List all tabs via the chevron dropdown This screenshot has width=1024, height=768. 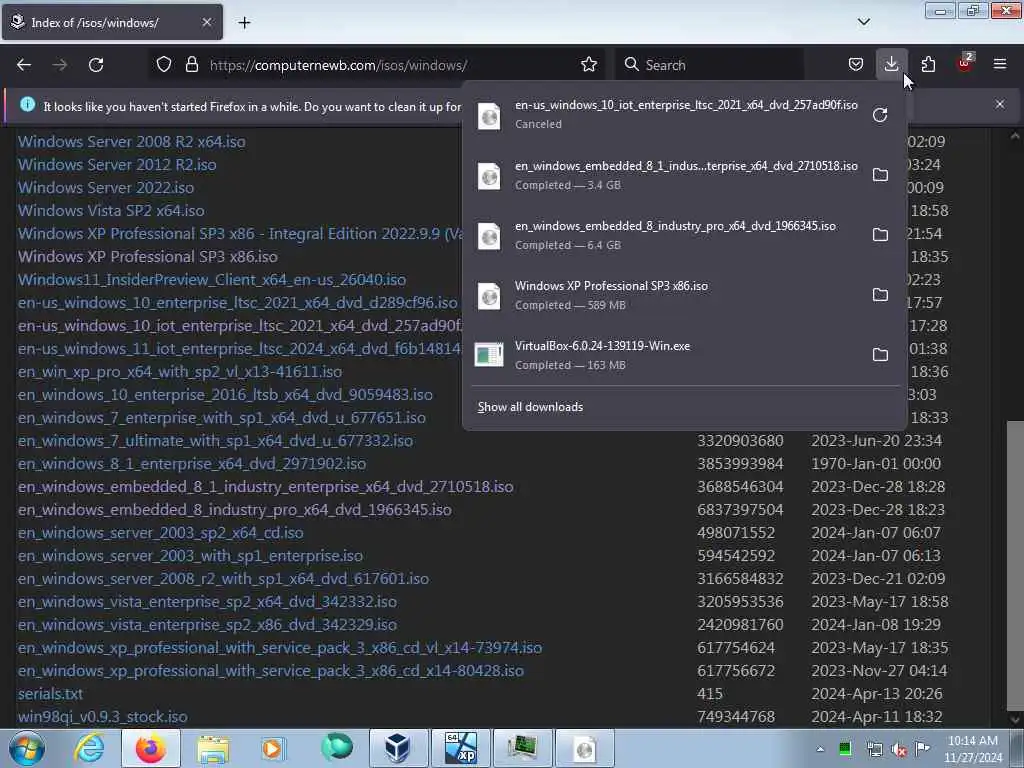(x=863, y=22)
